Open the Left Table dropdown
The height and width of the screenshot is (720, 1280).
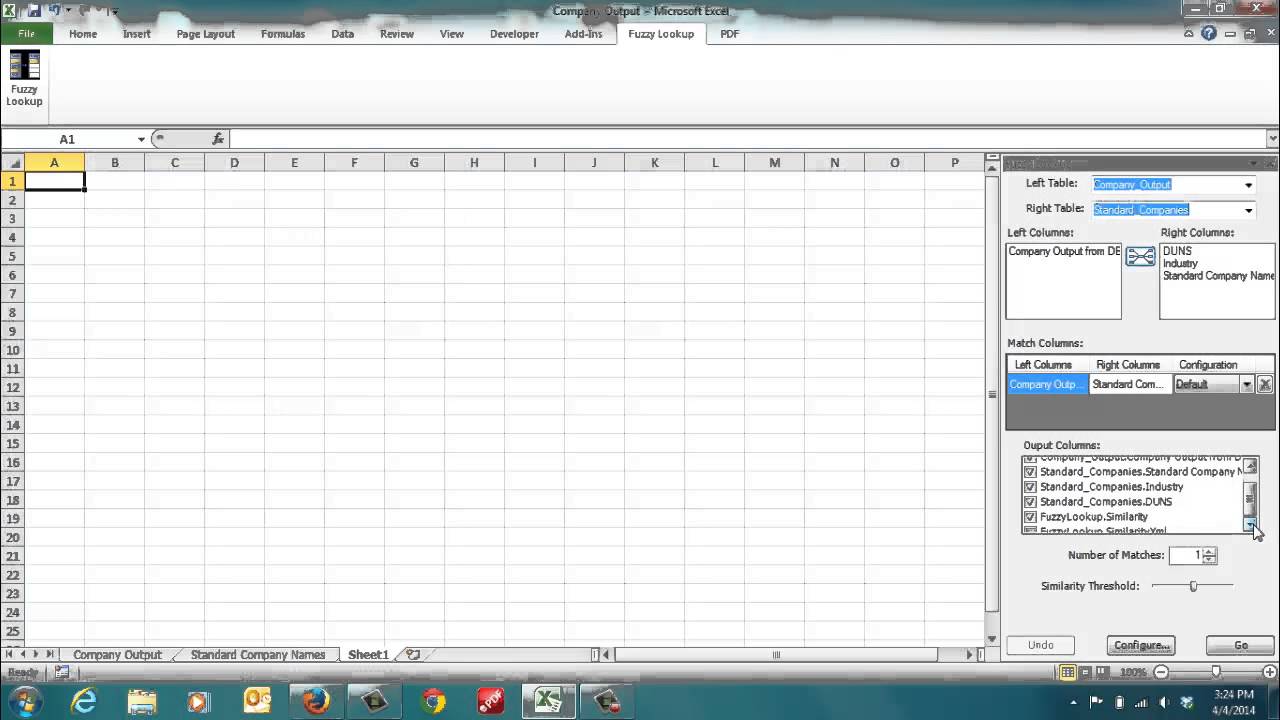click(1248, 185)
